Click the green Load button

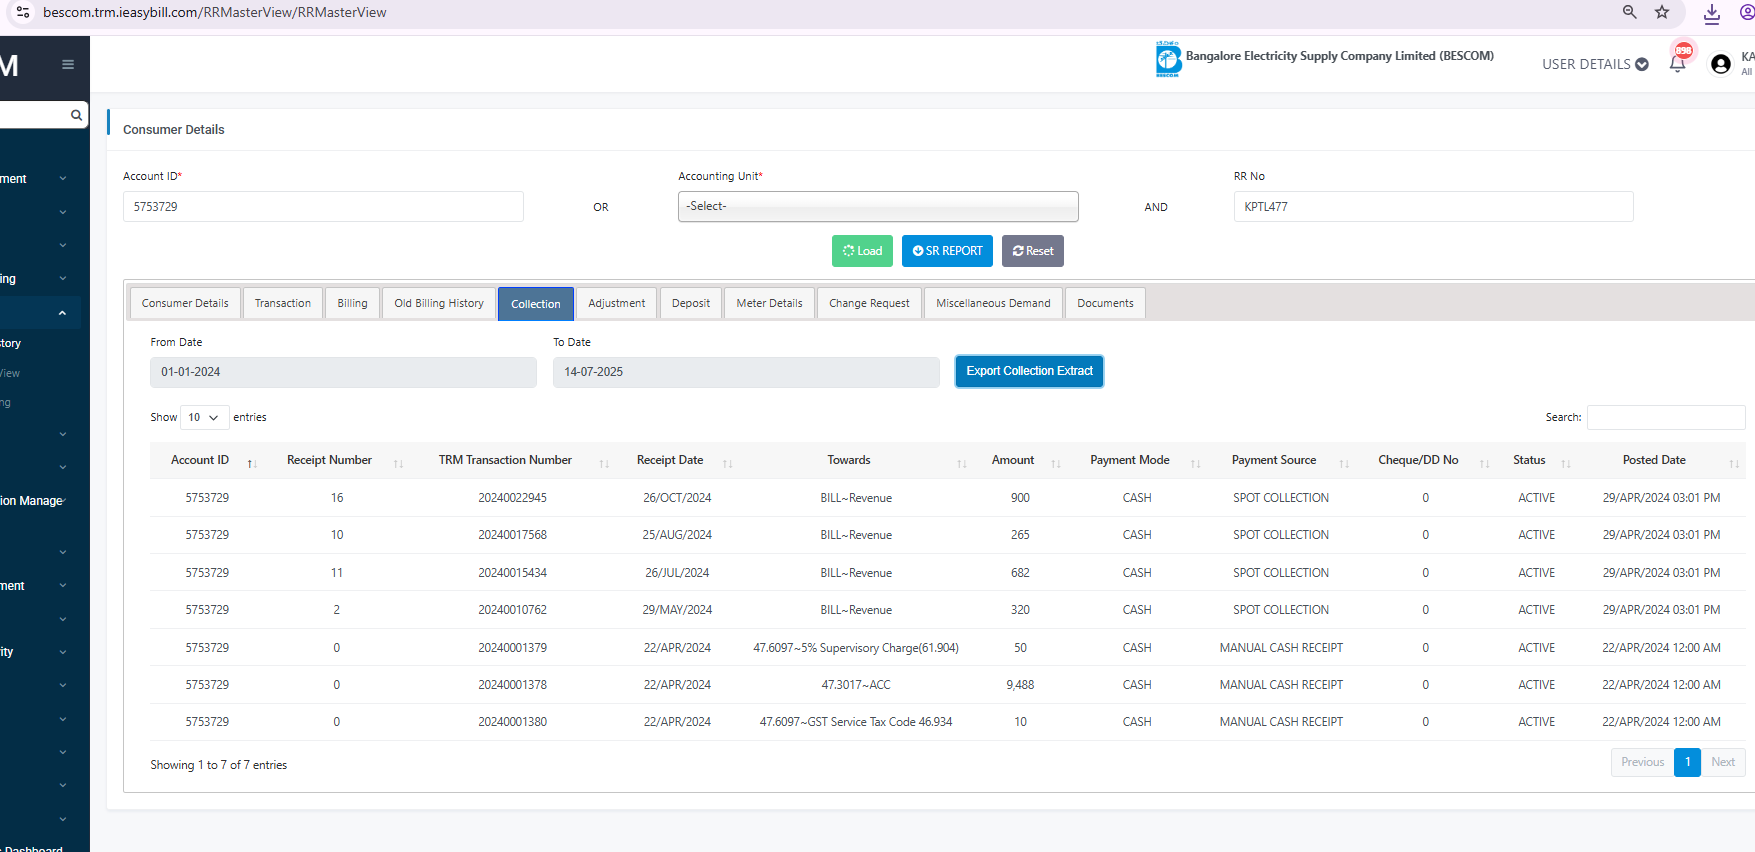point(862,251)
